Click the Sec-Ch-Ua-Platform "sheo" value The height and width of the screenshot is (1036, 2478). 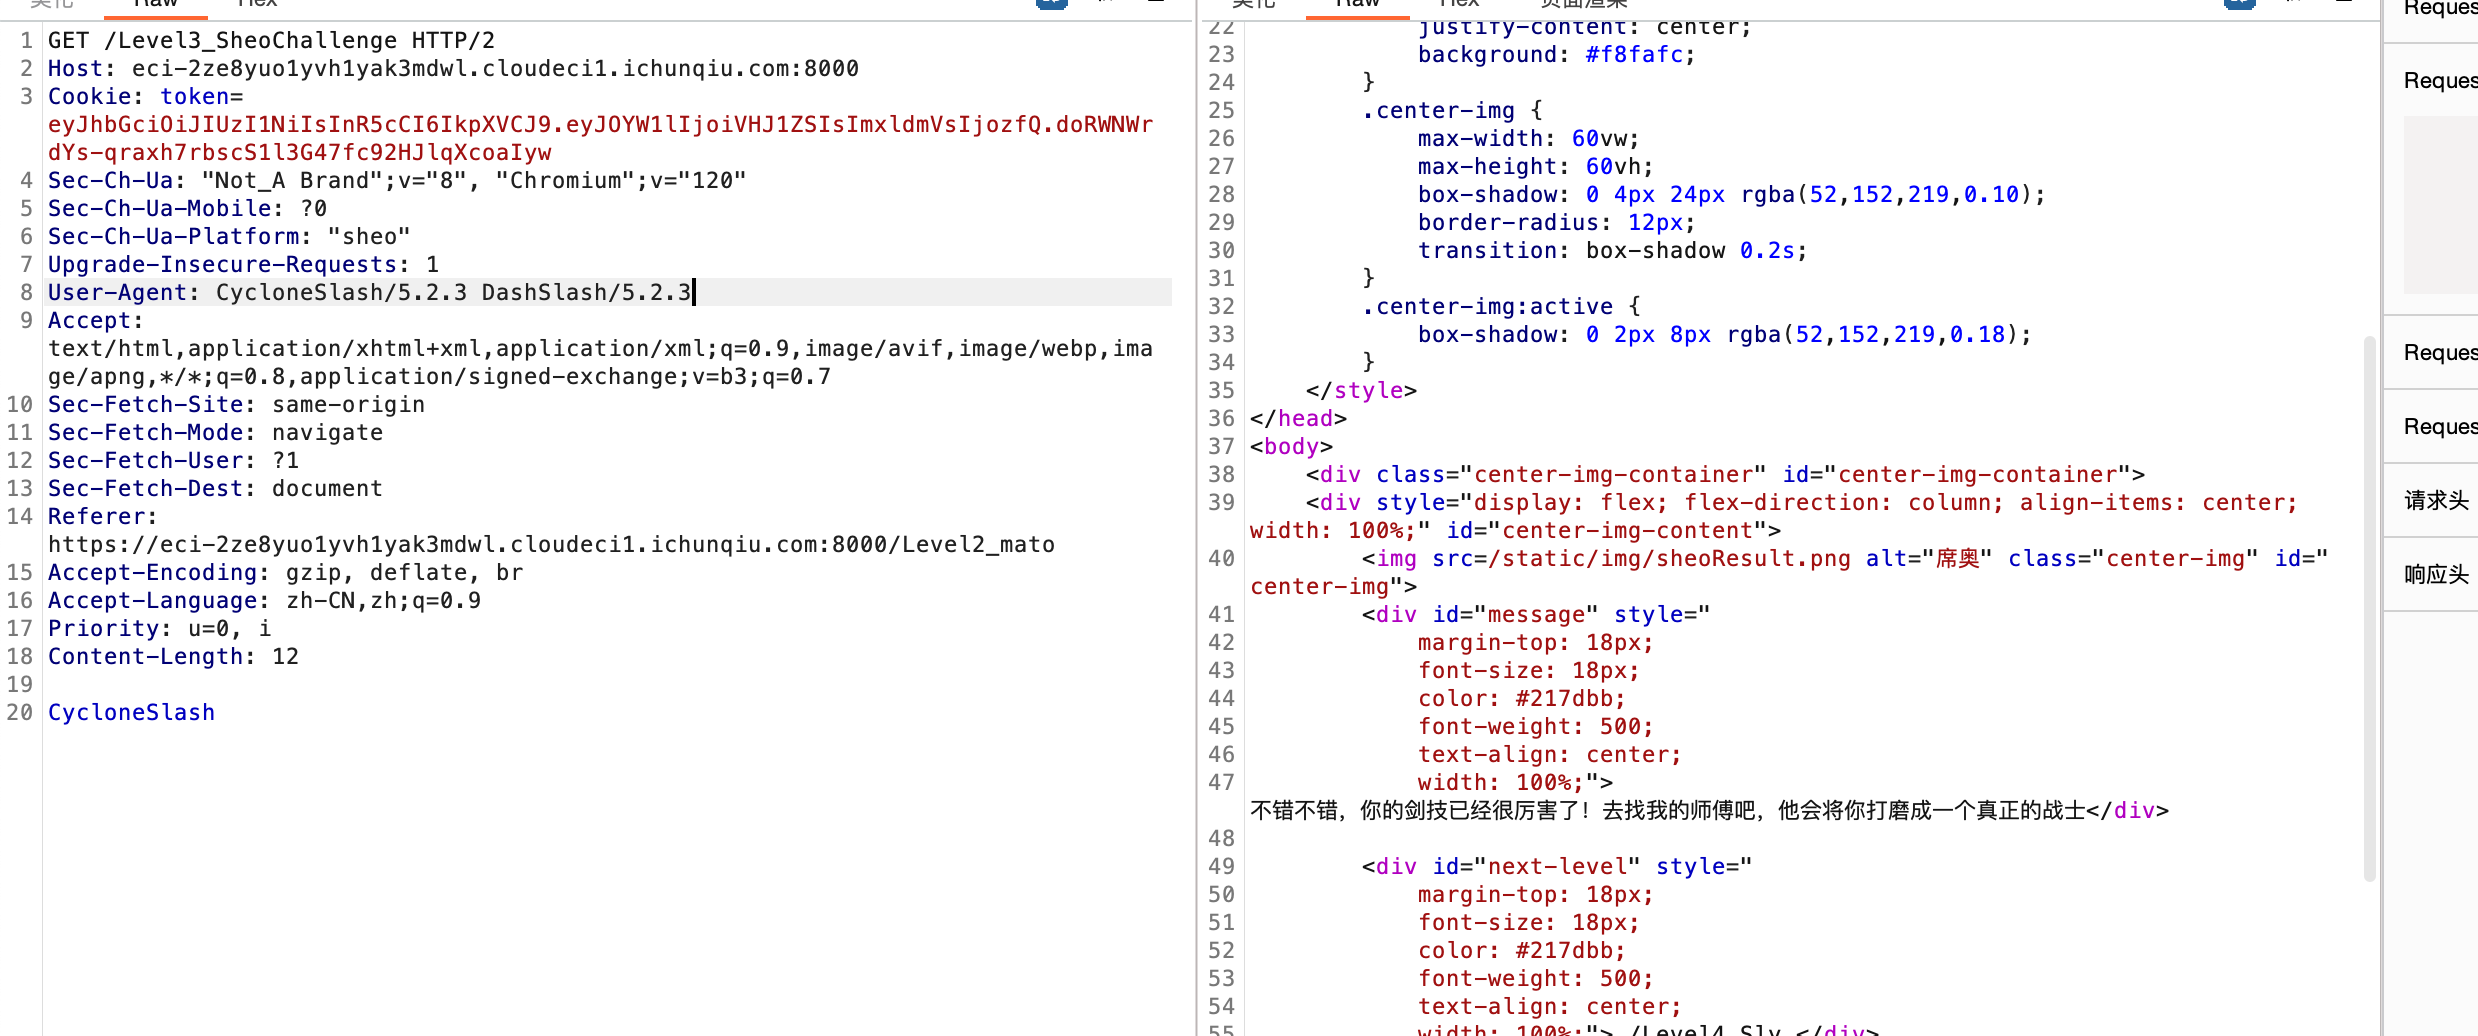pos(369,236)
